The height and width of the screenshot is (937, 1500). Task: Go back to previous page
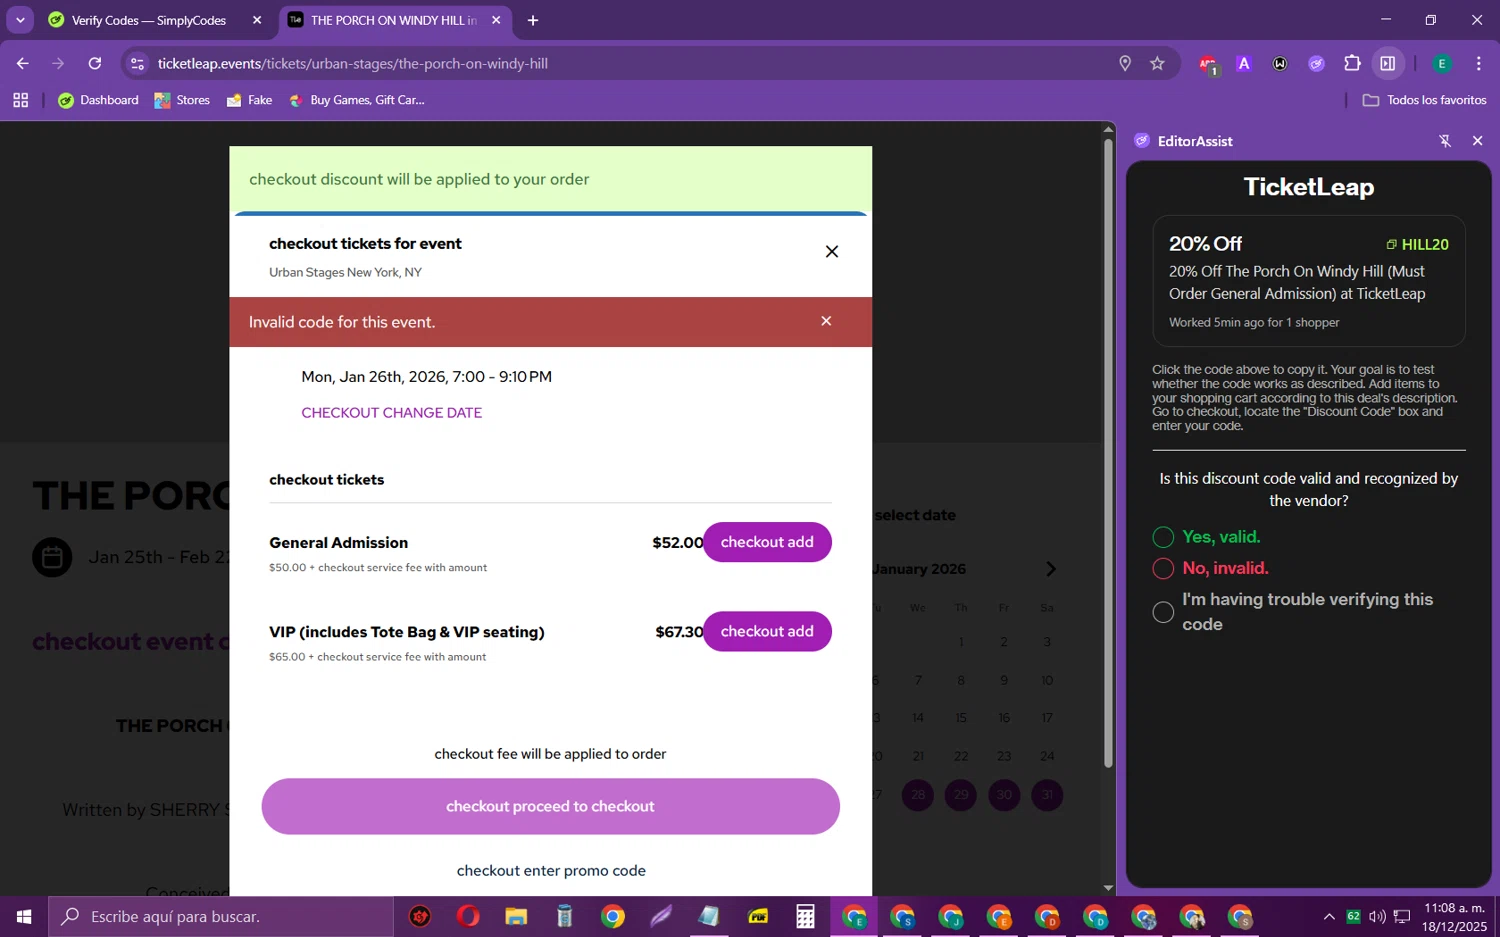pyautogui.click(x=22, y=63)
